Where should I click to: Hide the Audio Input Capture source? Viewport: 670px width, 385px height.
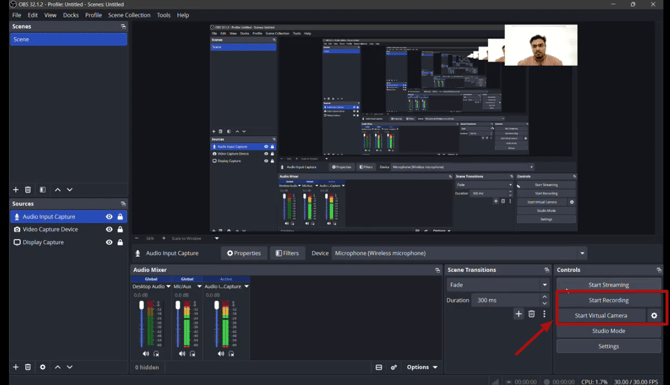109,217
